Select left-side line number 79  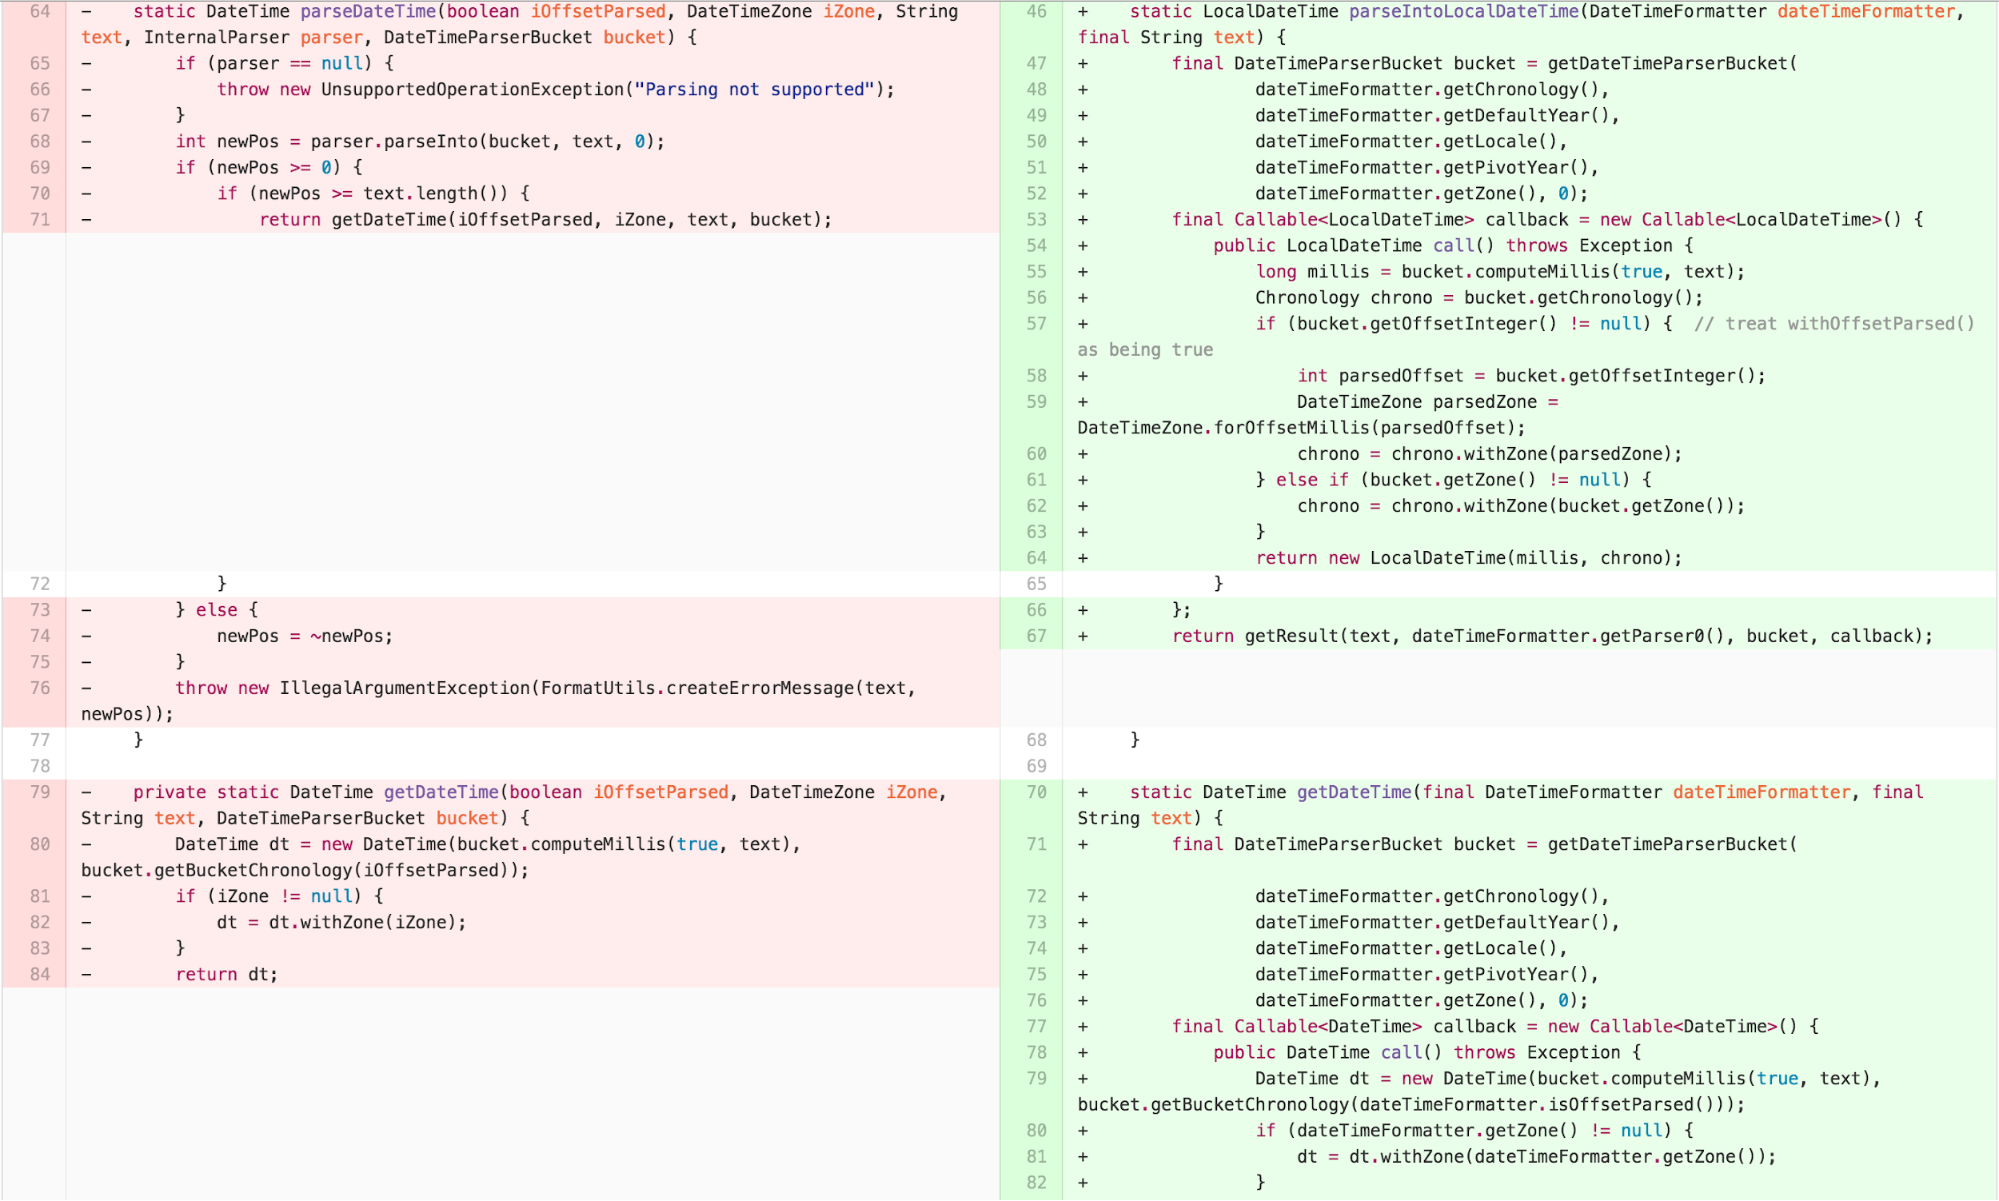click(39, 792)
